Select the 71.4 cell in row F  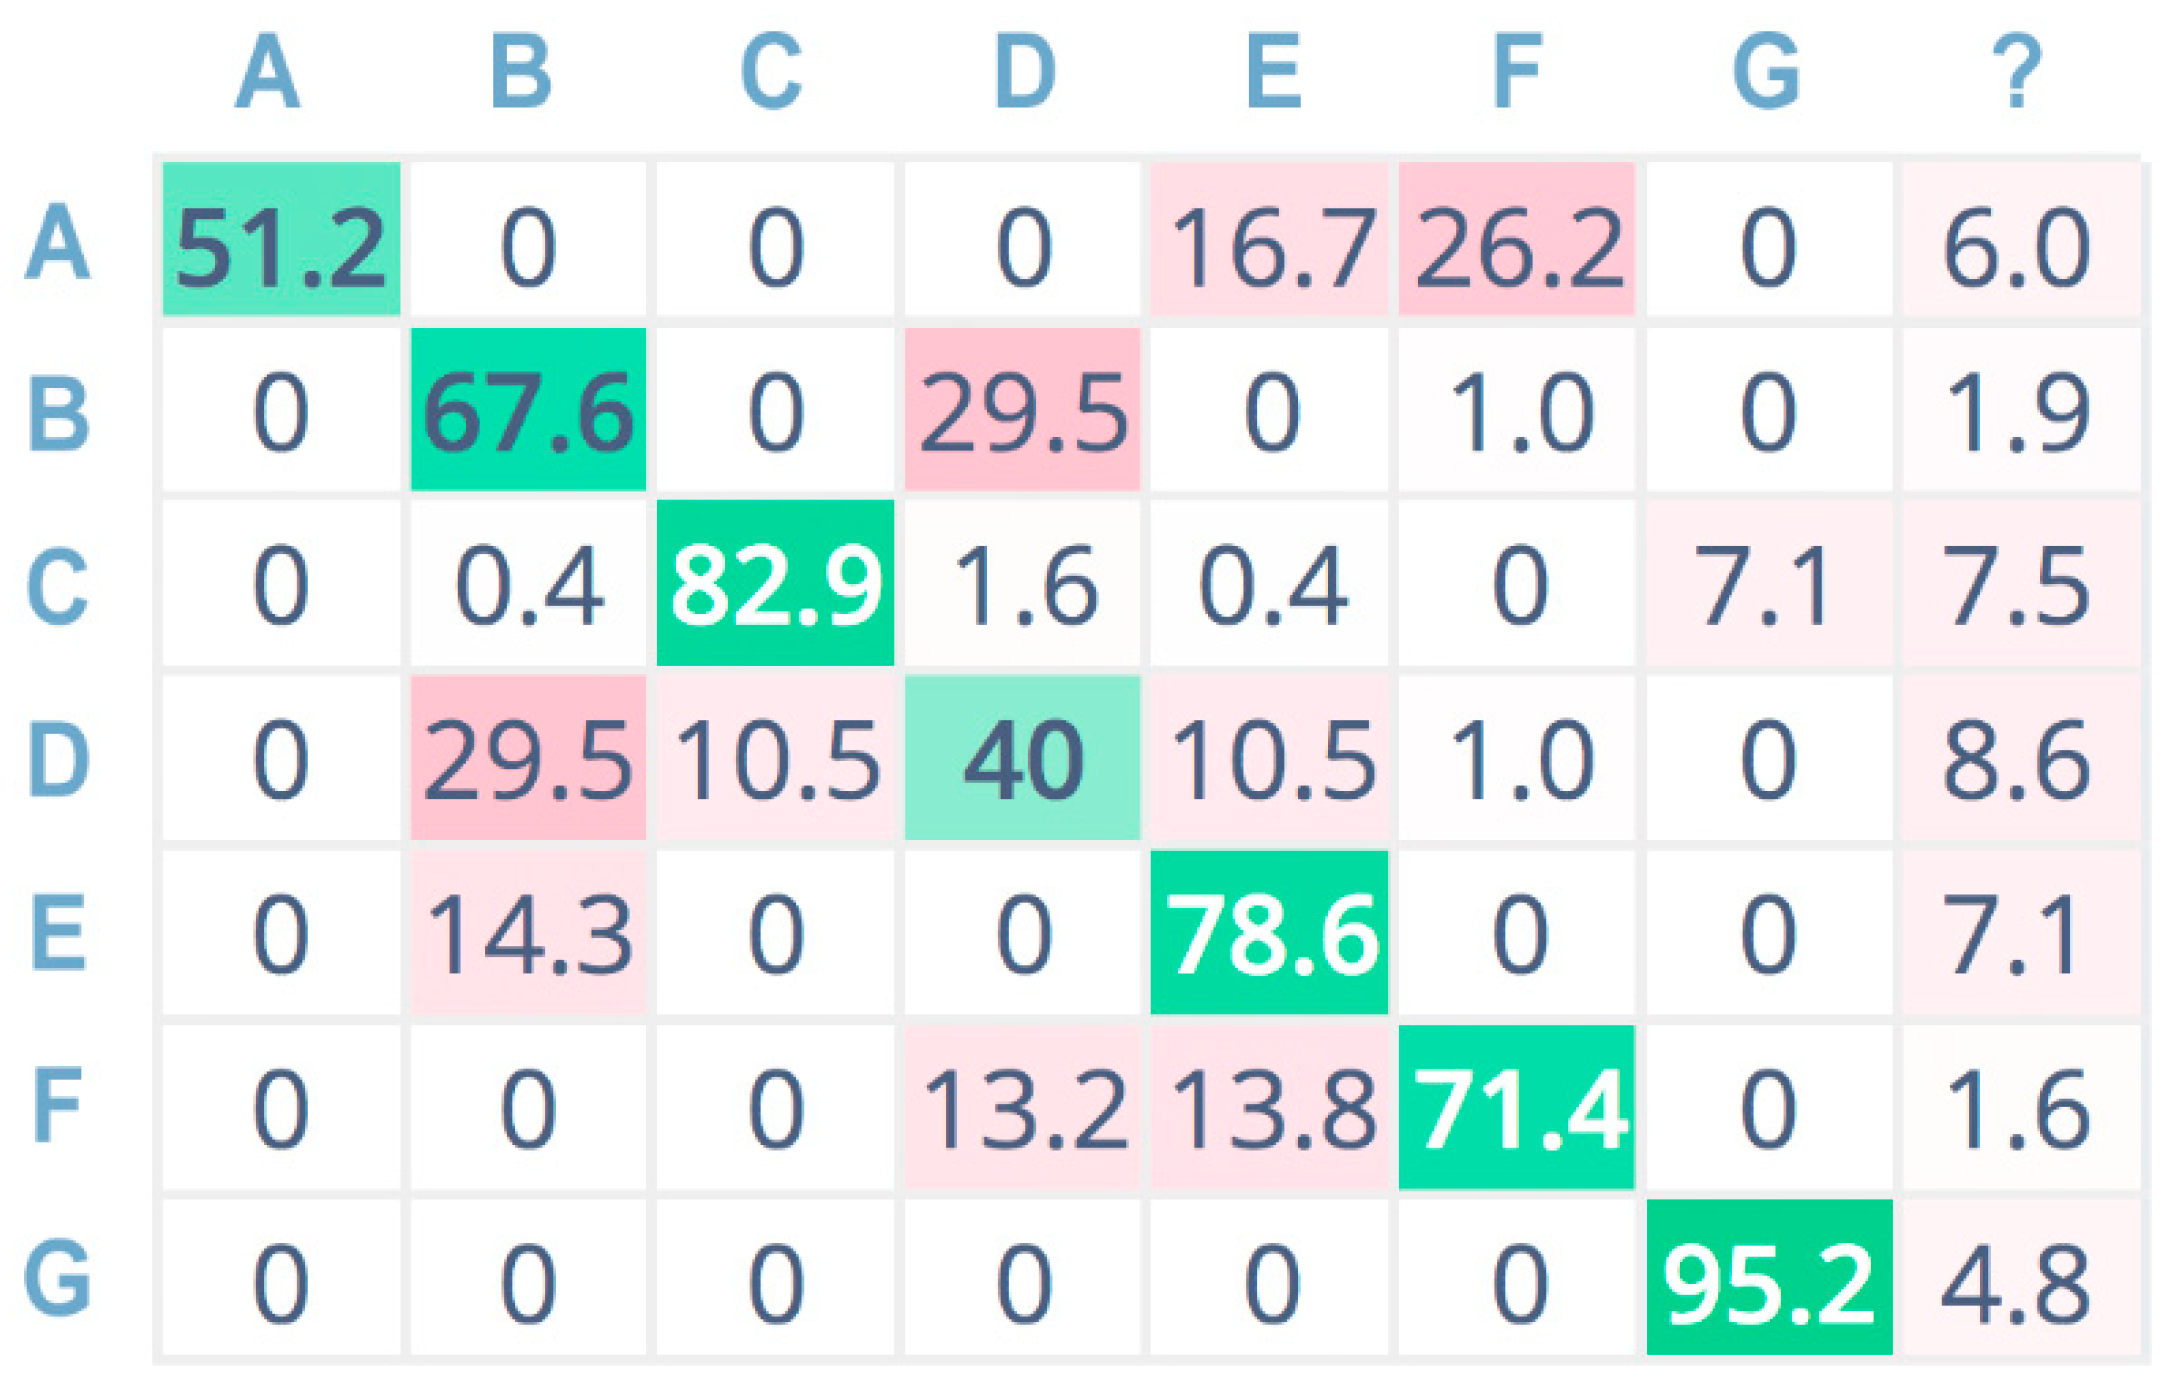[1516, 1107]
